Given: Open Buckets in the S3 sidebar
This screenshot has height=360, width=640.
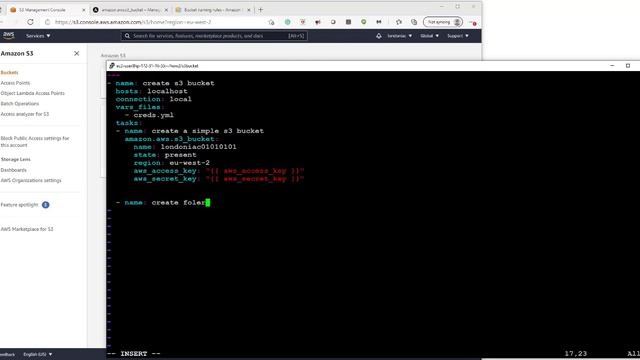Looking at the screenshot, I should 9,73.
